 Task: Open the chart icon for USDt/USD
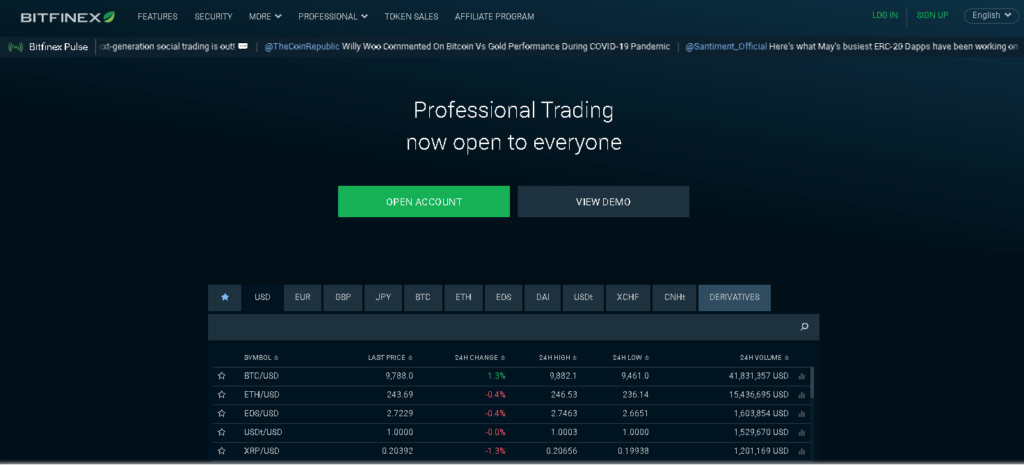tap(801, 432)
